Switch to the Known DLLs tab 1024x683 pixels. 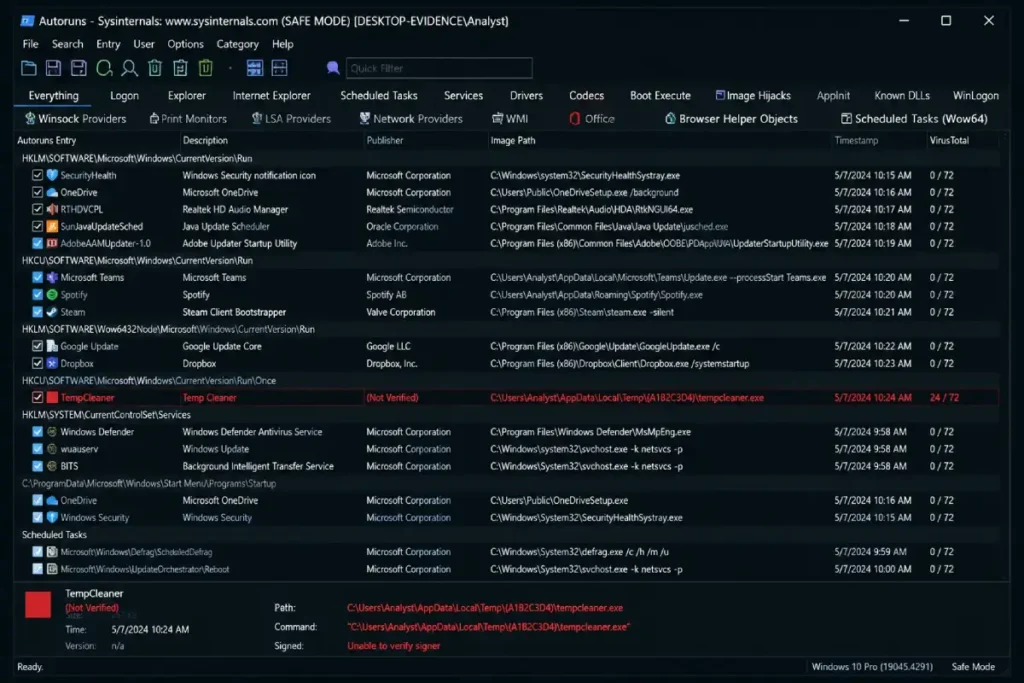pos(902,95)
